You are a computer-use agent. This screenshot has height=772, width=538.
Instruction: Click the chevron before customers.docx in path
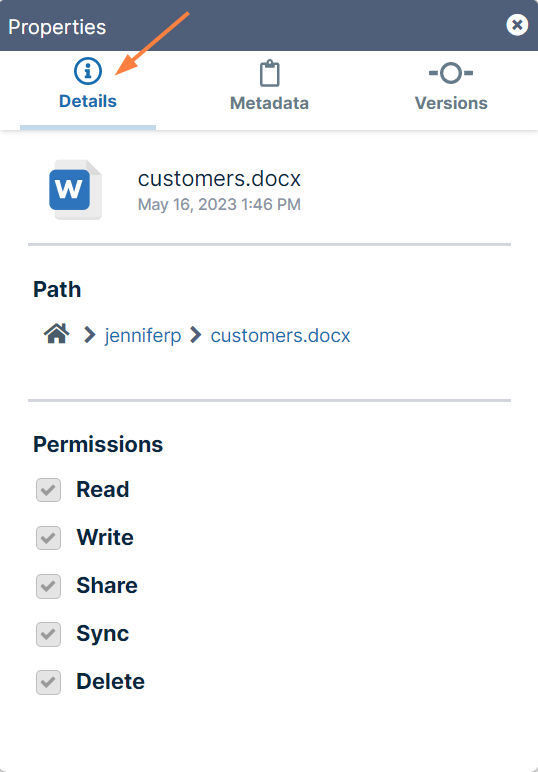195,335
